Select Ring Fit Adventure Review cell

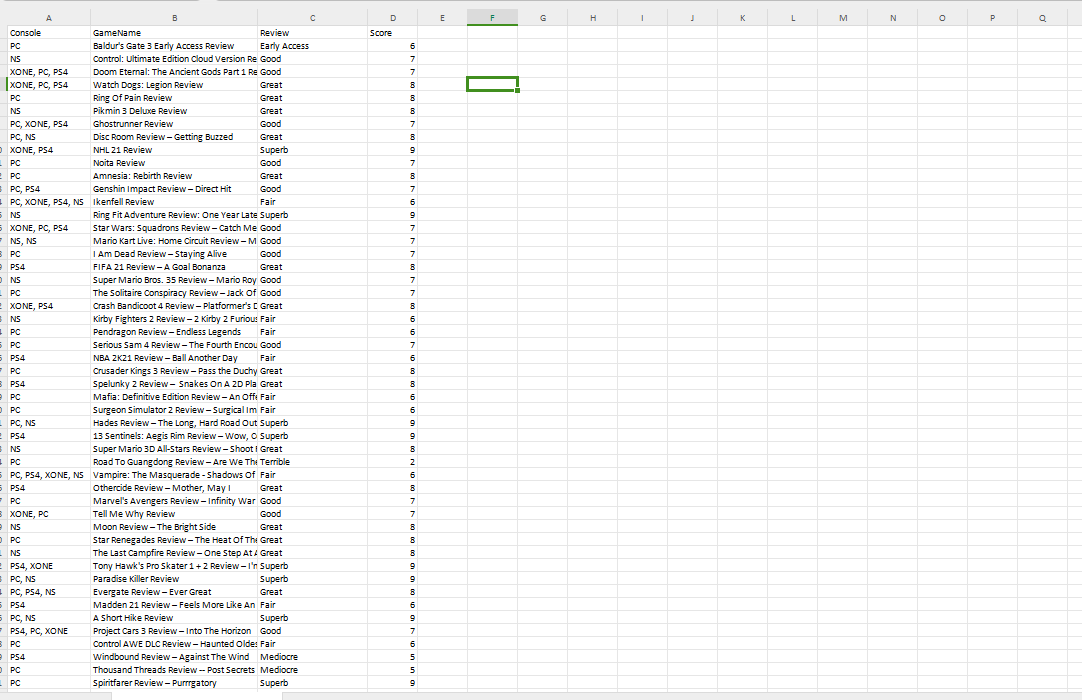pyautogui.click(x=174, y=215)
